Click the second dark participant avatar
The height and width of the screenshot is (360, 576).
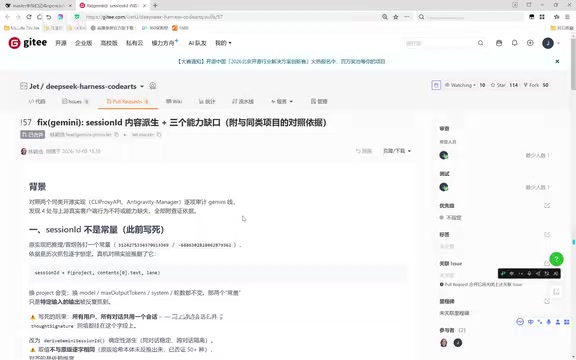point(458,343)
